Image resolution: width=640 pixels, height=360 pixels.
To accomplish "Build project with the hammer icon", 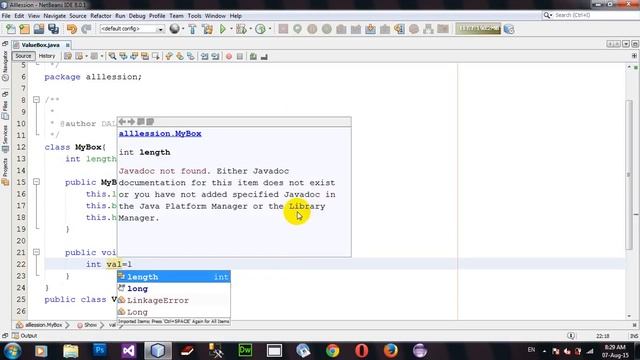I will tap(192, 29).
